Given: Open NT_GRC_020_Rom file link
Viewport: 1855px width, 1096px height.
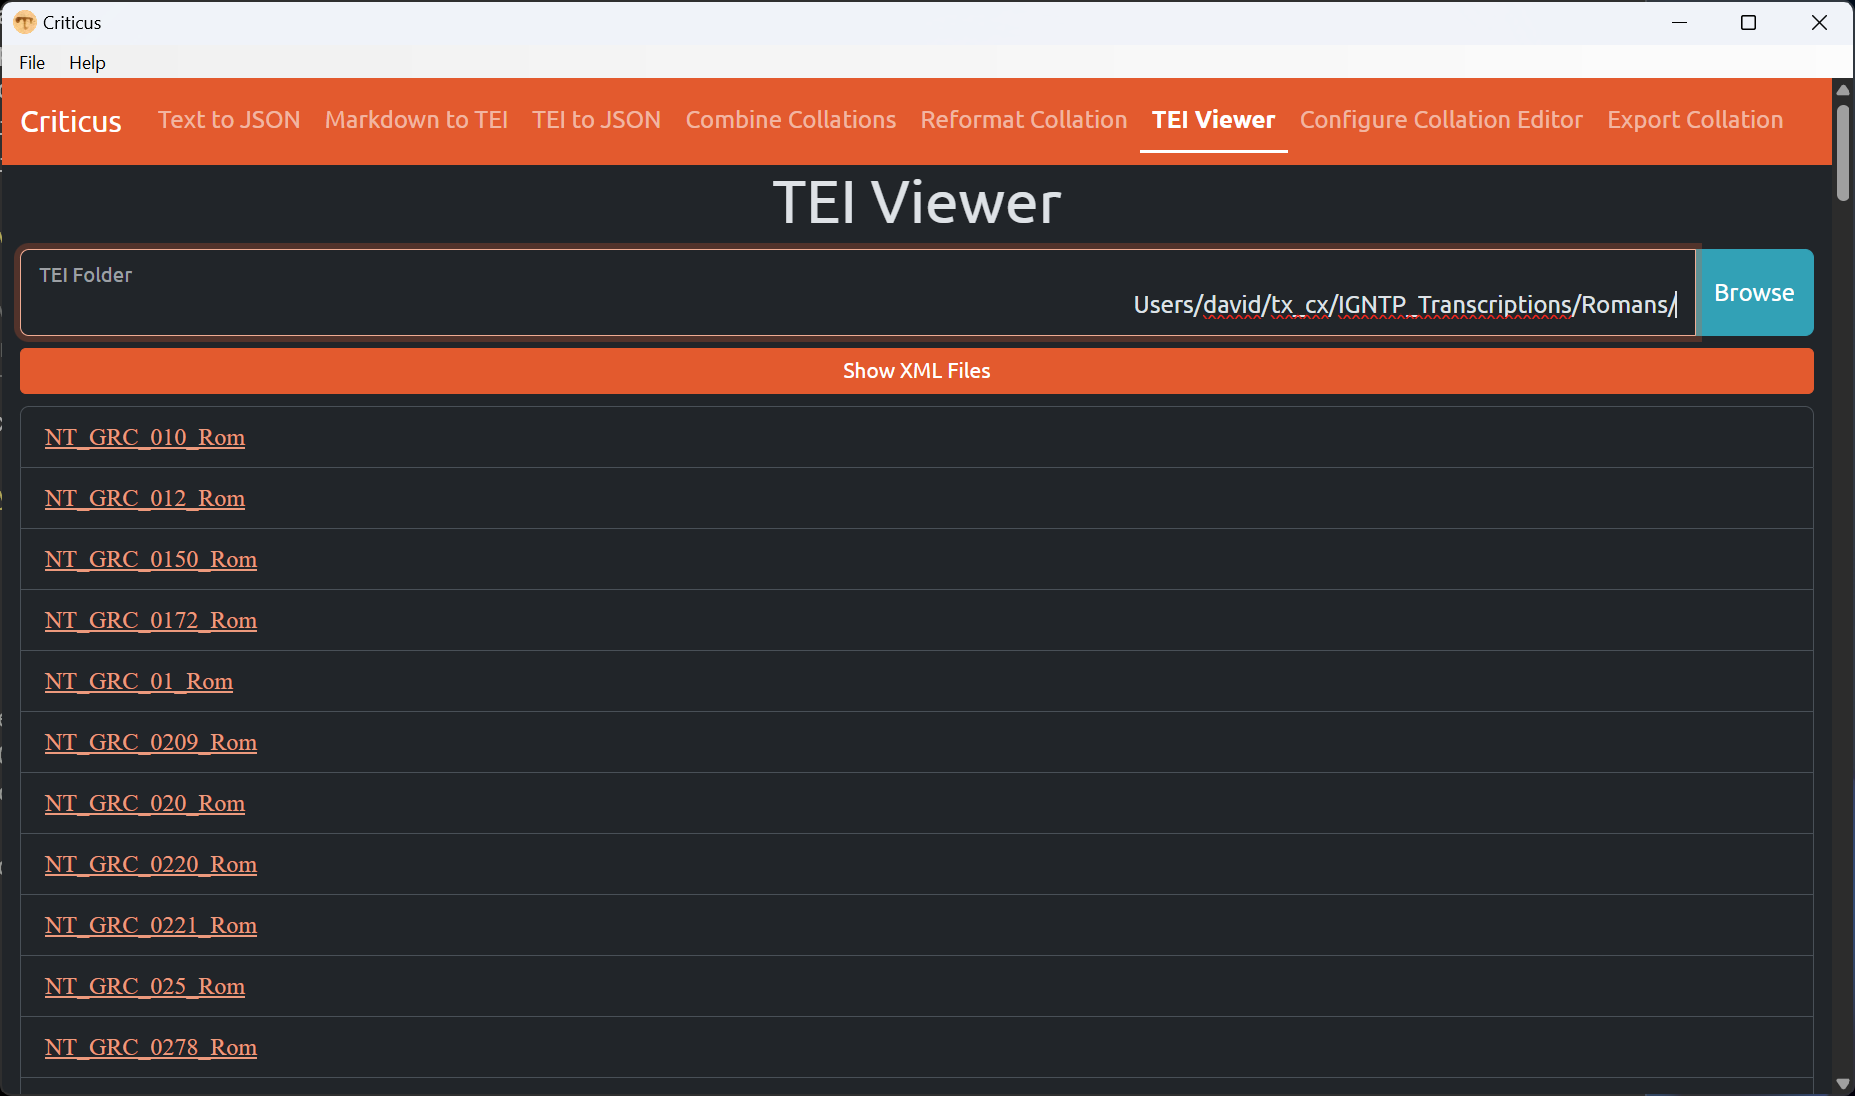Looking at the screenshot, I should [x=145, y=803].
